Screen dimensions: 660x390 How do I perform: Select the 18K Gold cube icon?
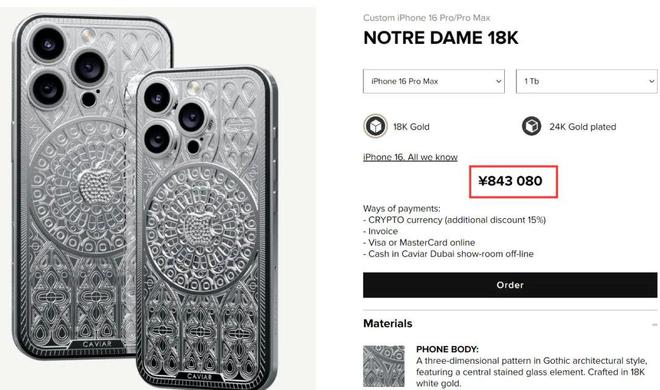[375, 126]
